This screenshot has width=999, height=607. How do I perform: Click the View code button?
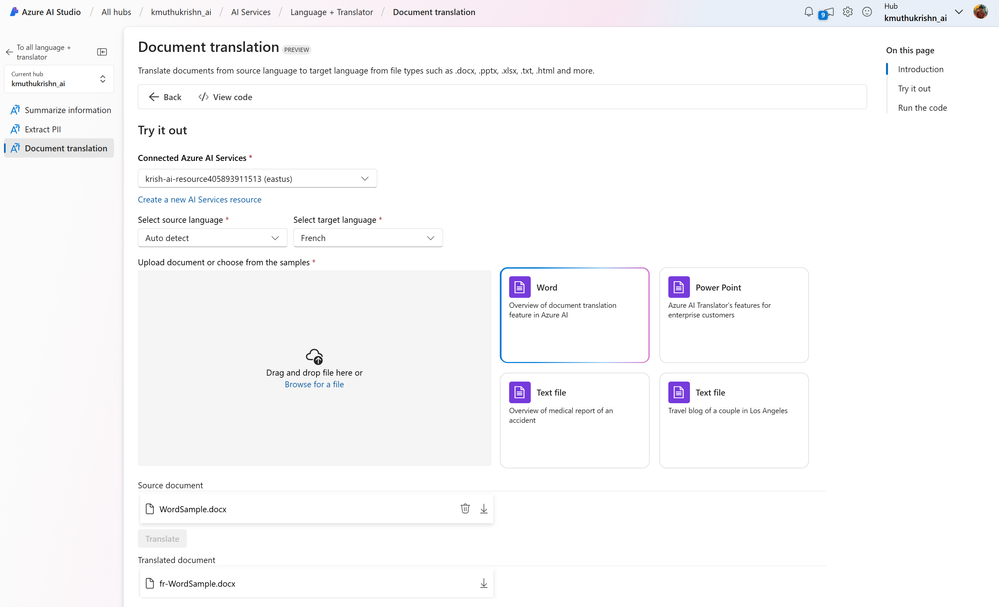pyautogui.click(x=225, y=97)
